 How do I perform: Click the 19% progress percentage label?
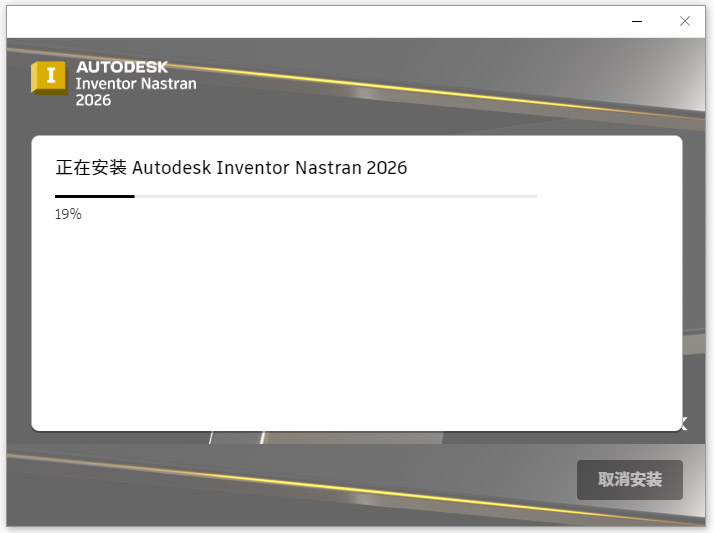point(68,214)
